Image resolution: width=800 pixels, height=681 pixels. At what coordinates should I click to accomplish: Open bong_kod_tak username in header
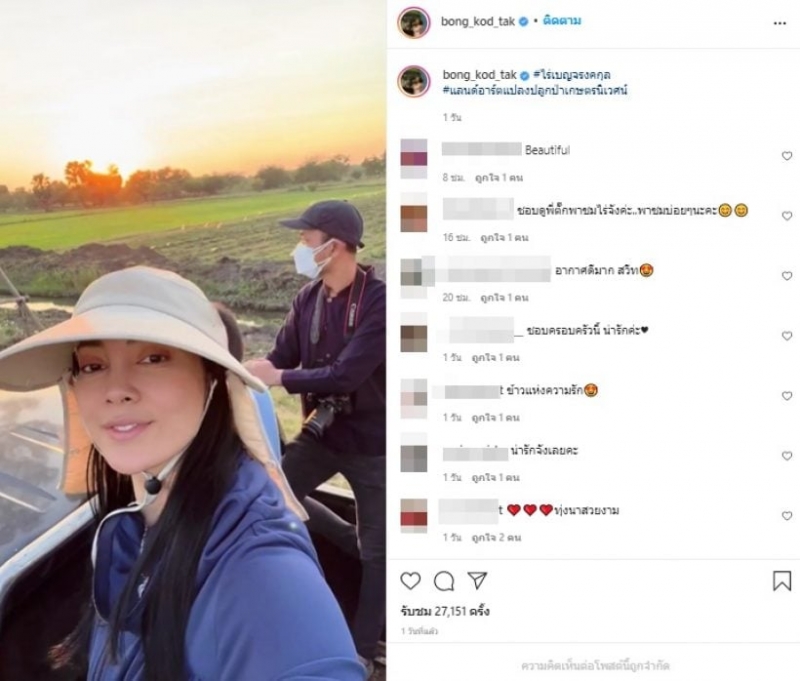point(478,22)
